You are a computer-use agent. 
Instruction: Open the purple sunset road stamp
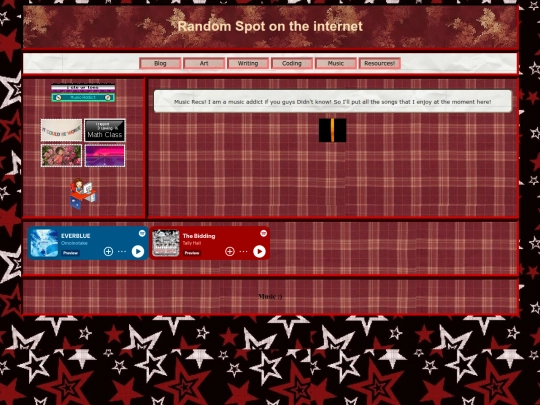pos(105,155)
